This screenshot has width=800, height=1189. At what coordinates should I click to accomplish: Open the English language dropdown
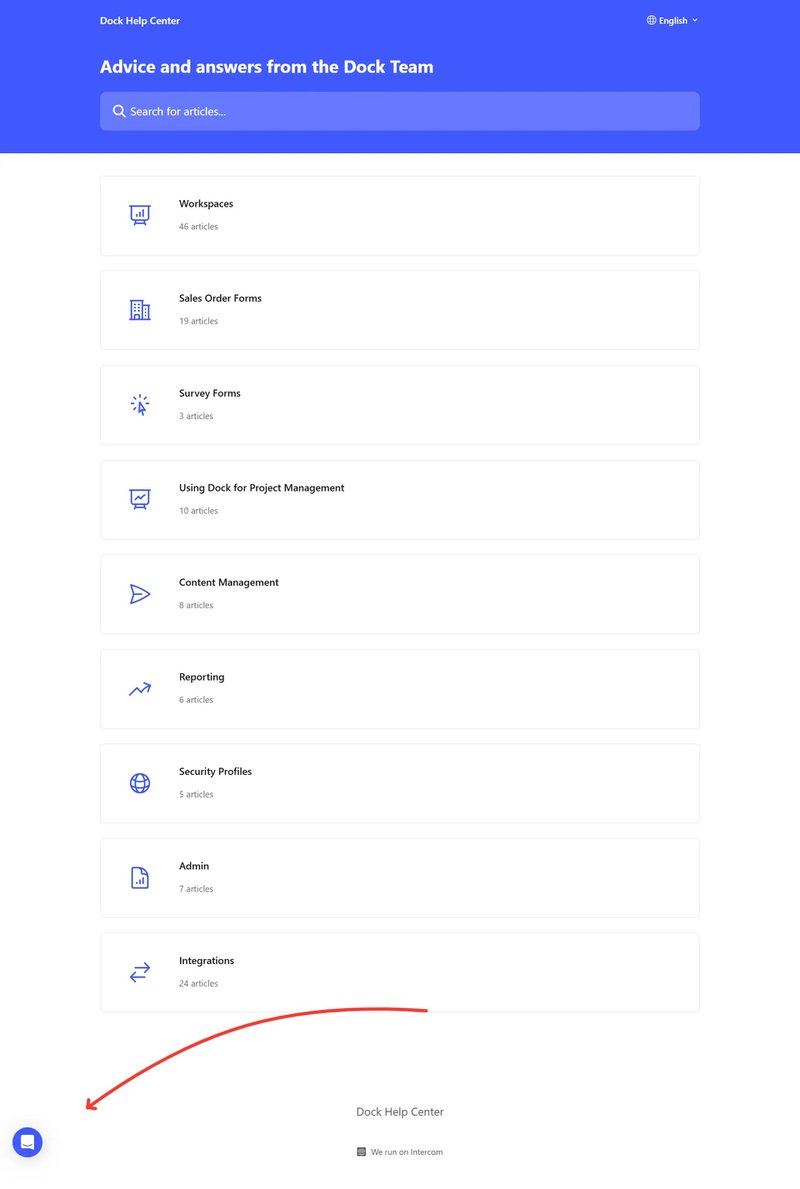[x=672, y=20]
